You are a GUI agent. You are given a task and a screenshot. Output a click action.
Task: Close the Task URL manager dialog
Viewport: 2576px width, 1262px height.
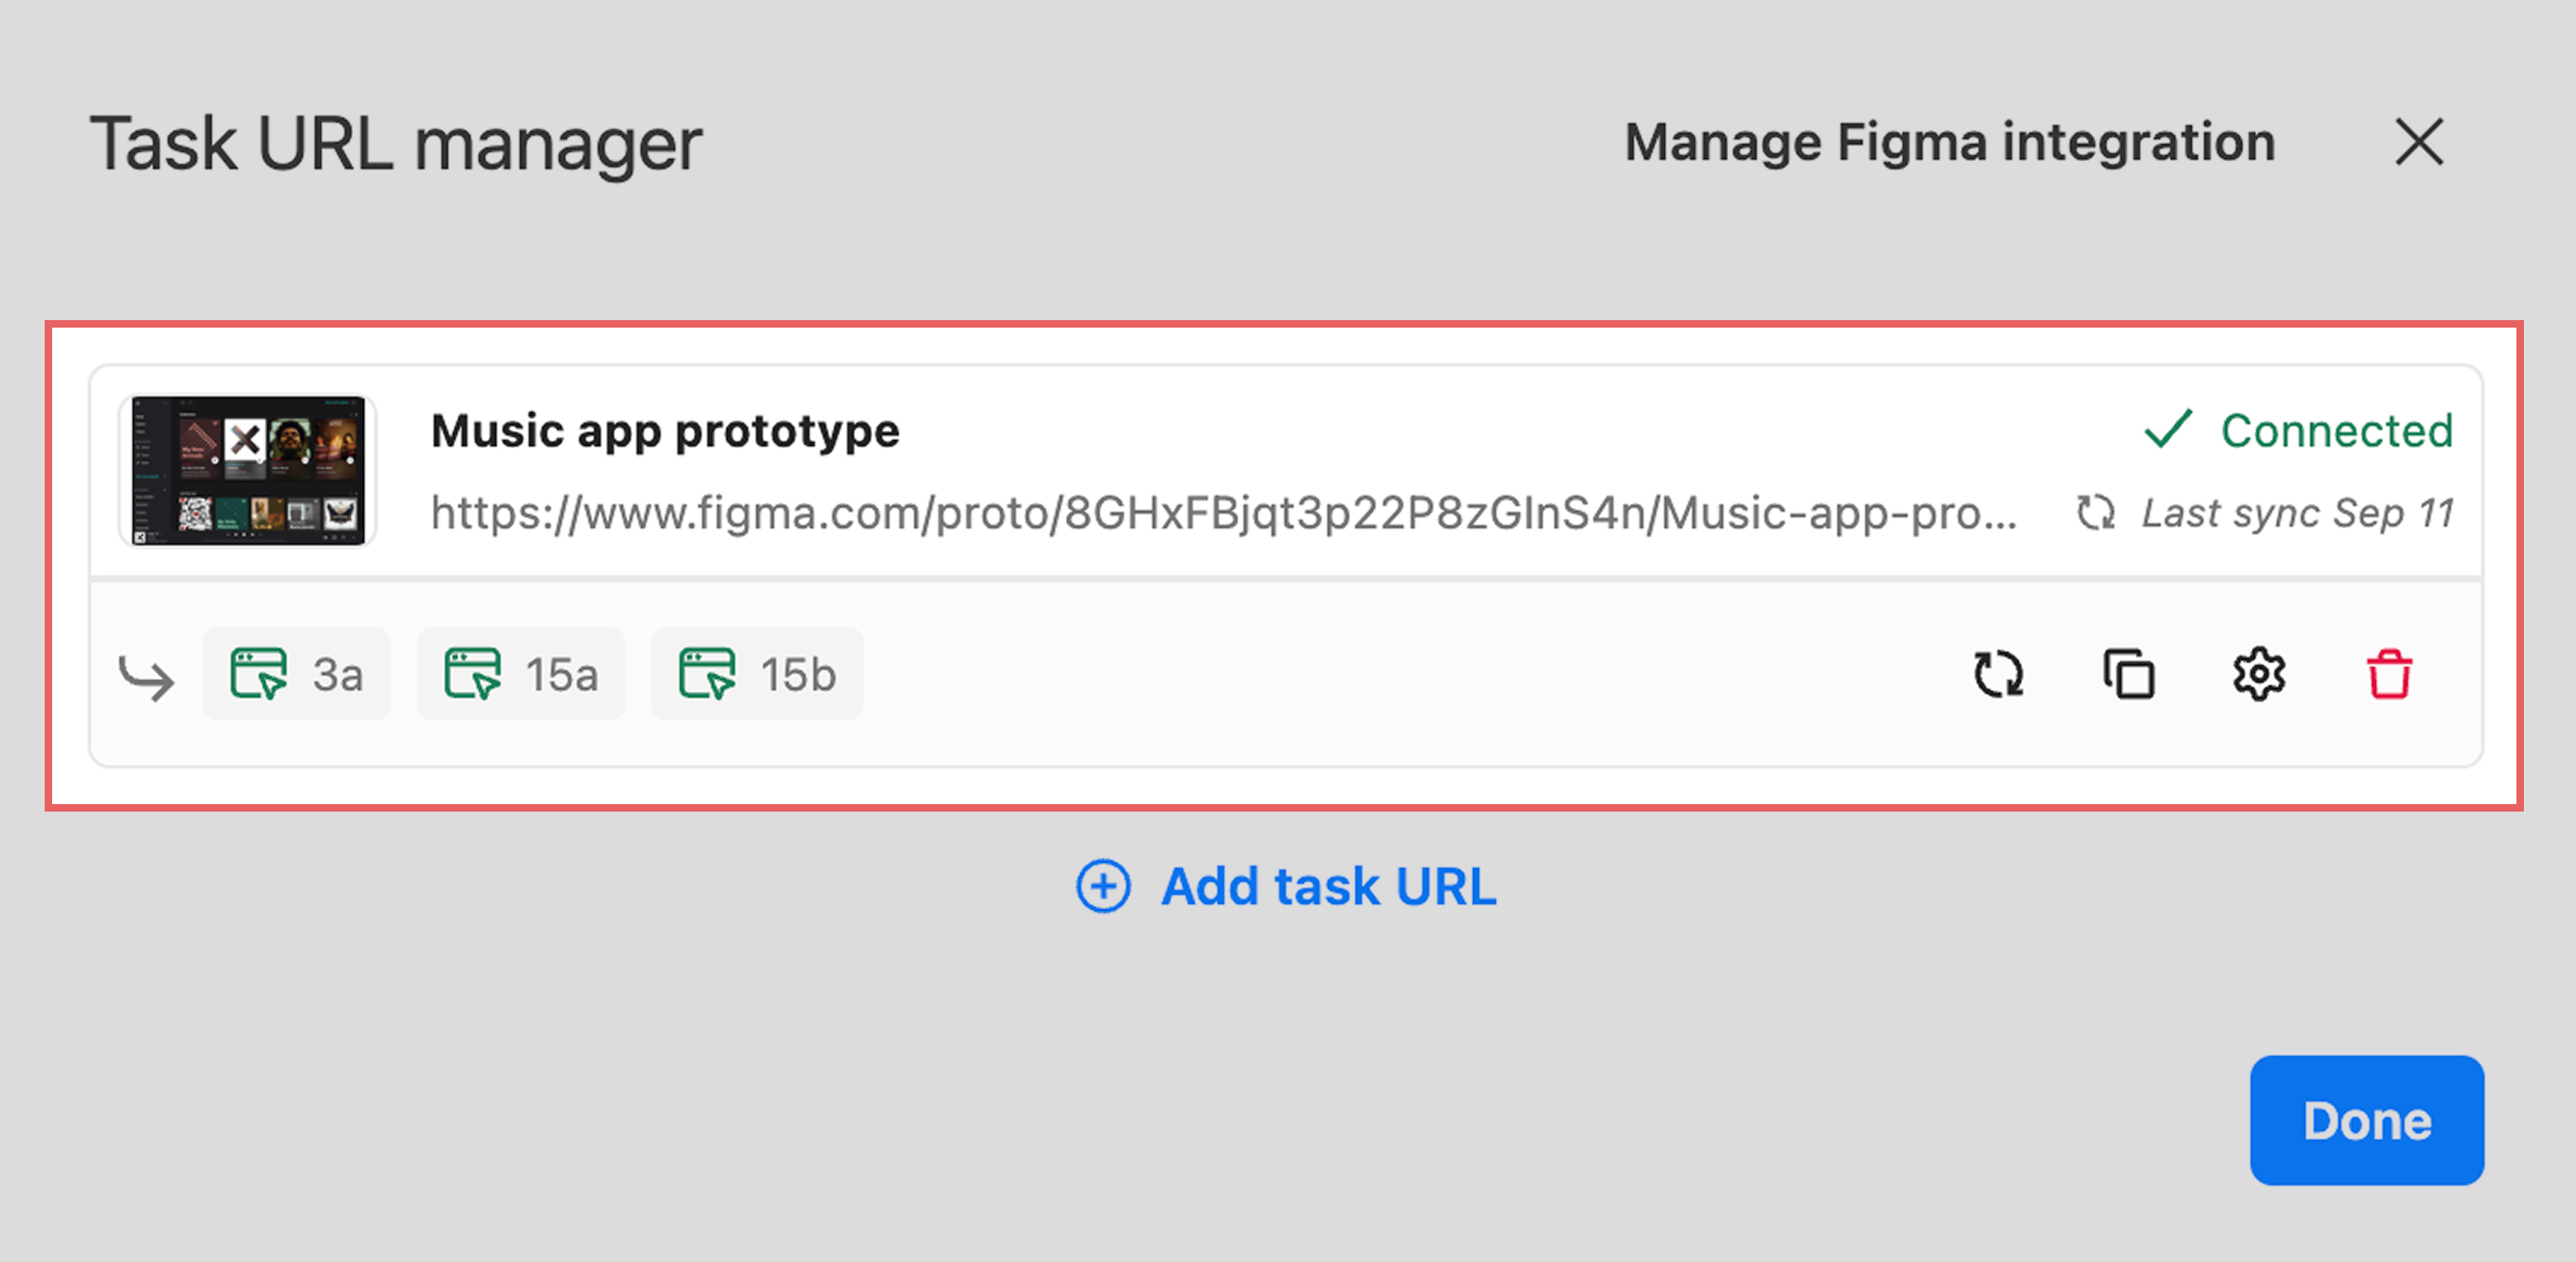pyautogui.click(x=2419, y=142)
